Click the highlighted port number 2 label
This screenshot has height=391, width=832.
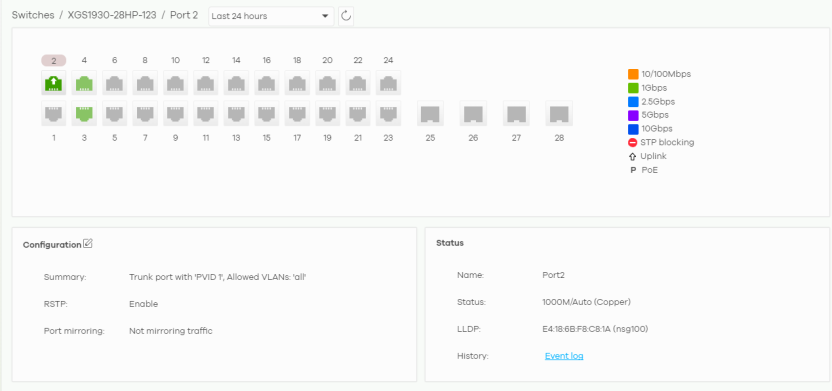click(54, 60)
